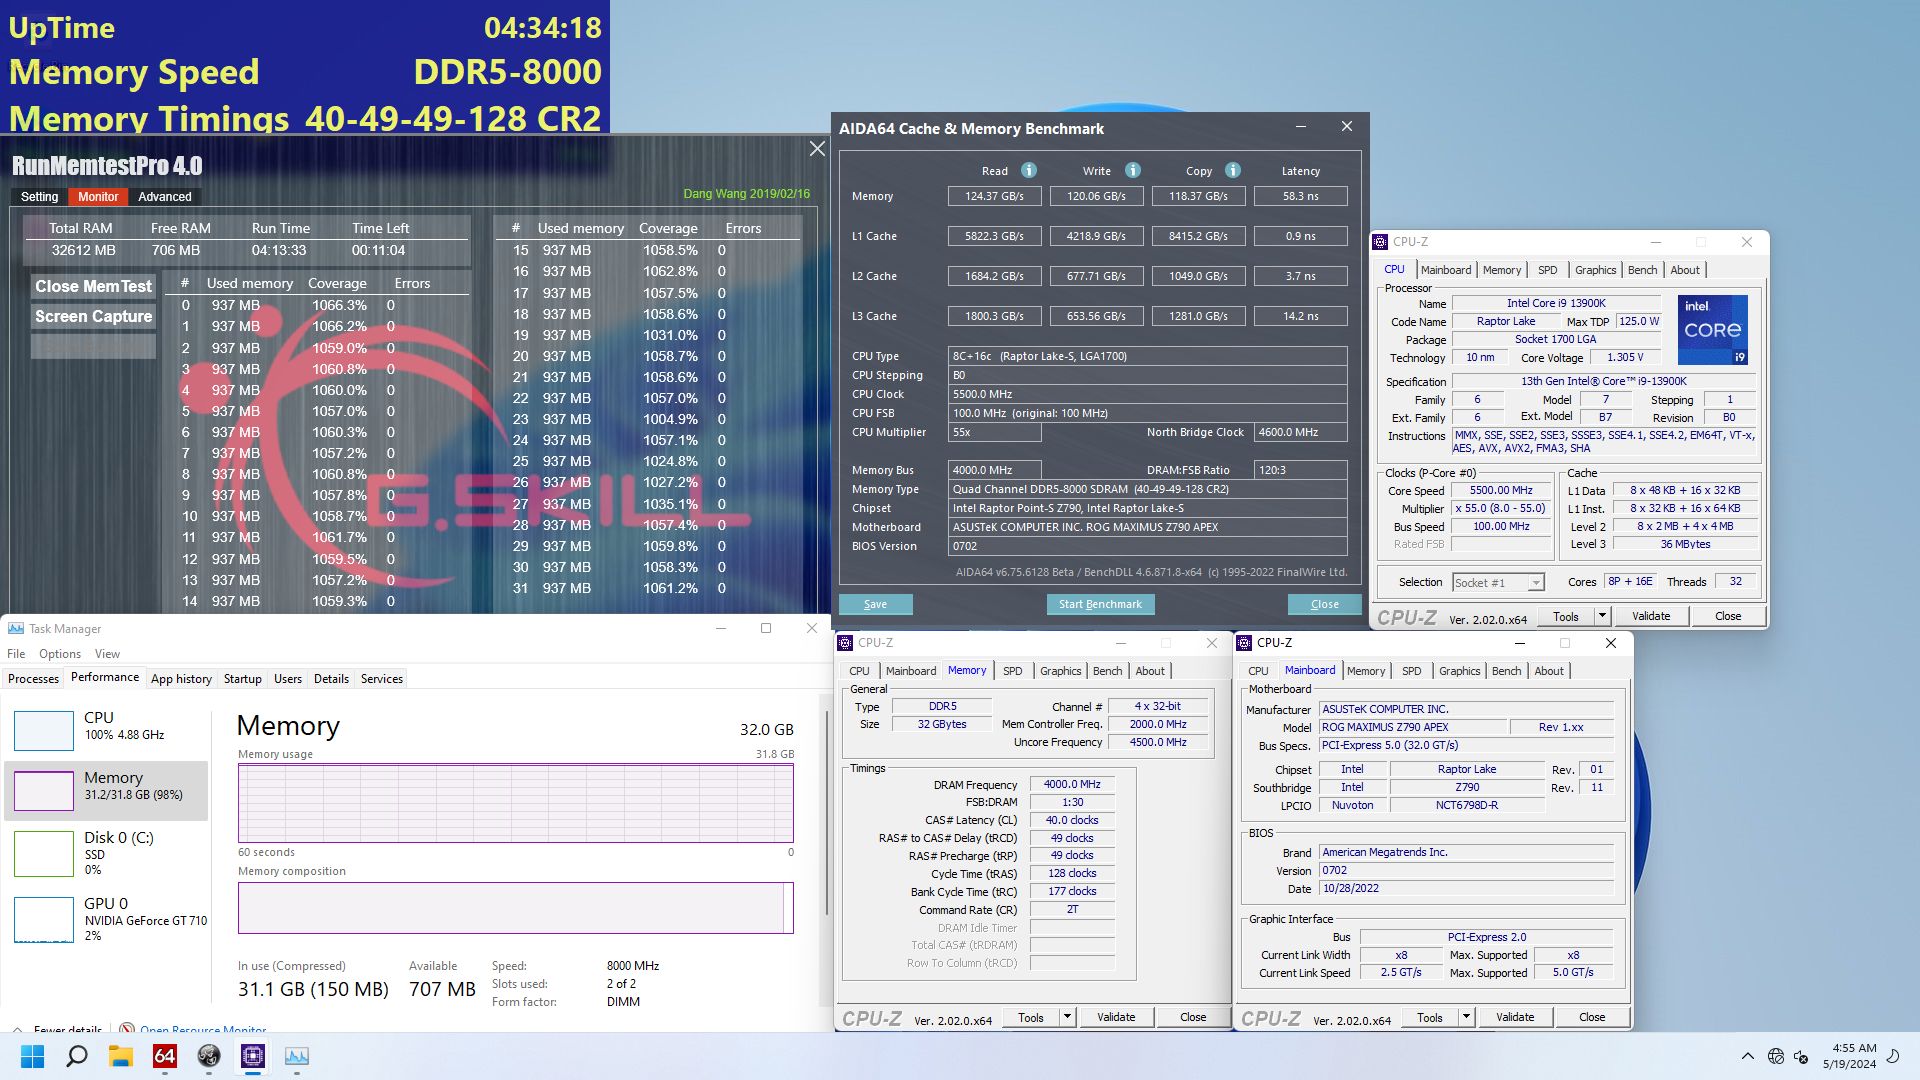Open the Advanced tab in RunMemtestPro
Image resolution: width=1920 pixels, height=1080 pixels.
pyautogui.click(x=164, y=196)
